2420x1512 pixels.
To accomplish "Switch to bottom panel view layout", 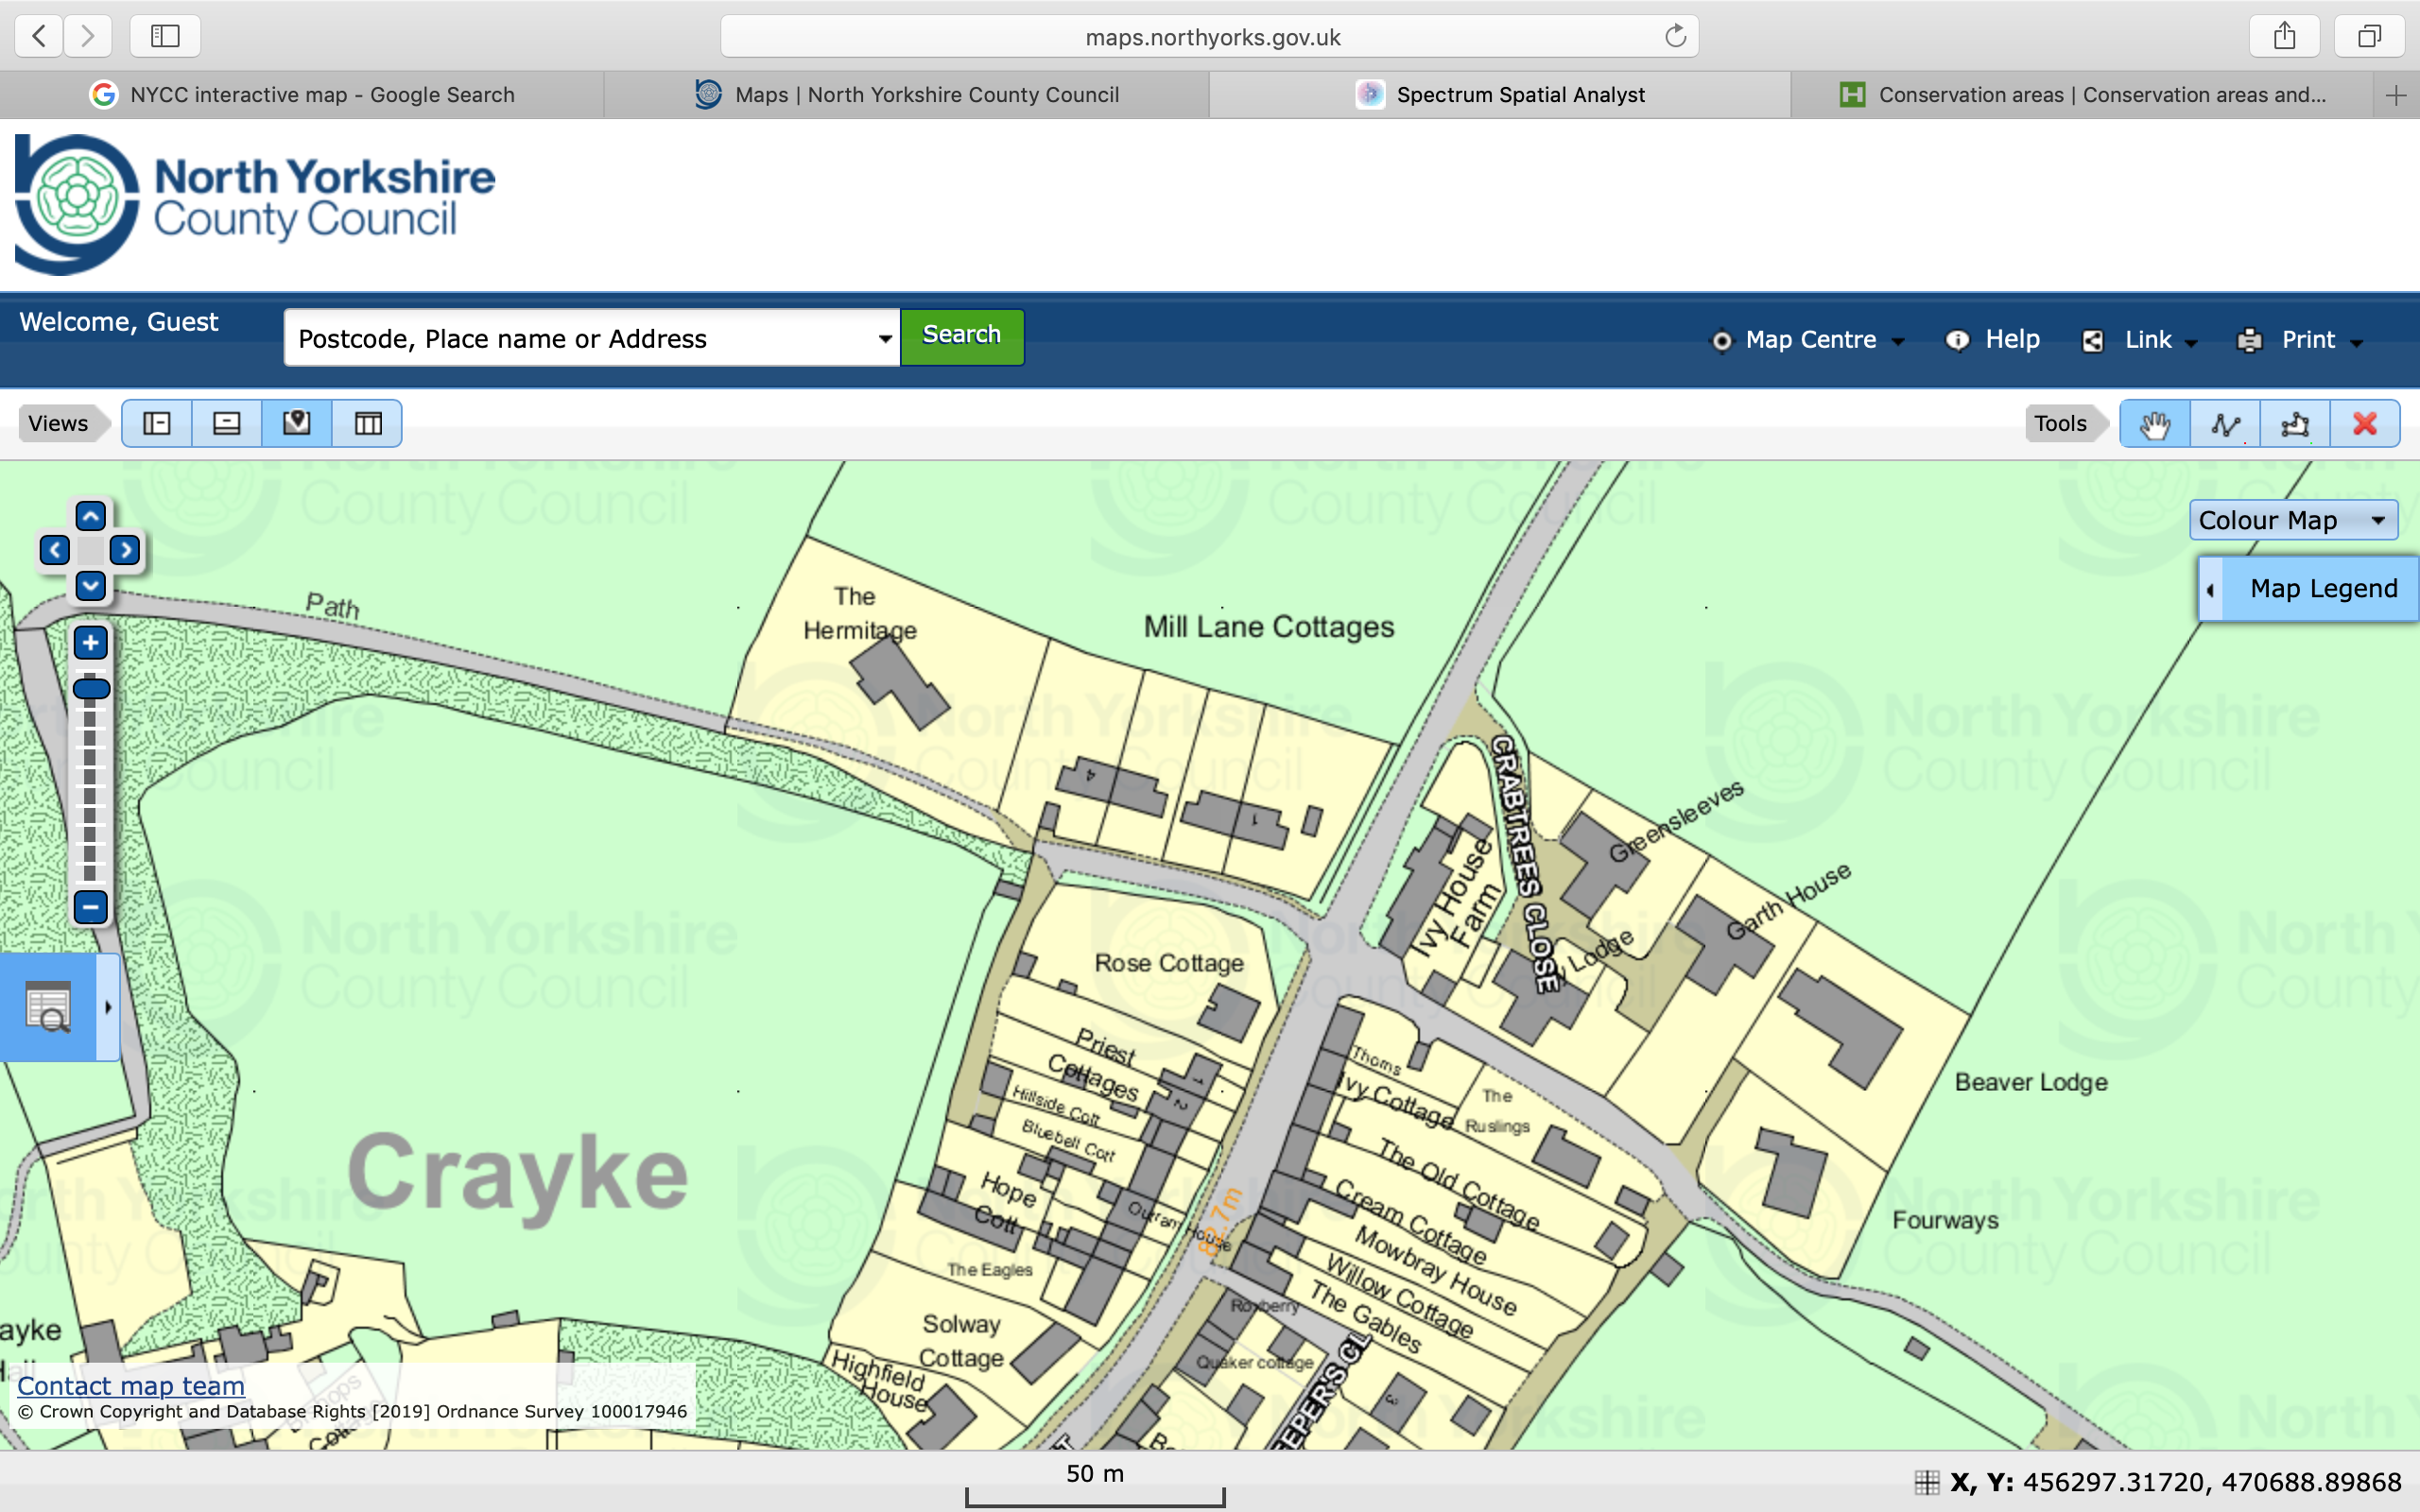I will click(x=227, y=424).
